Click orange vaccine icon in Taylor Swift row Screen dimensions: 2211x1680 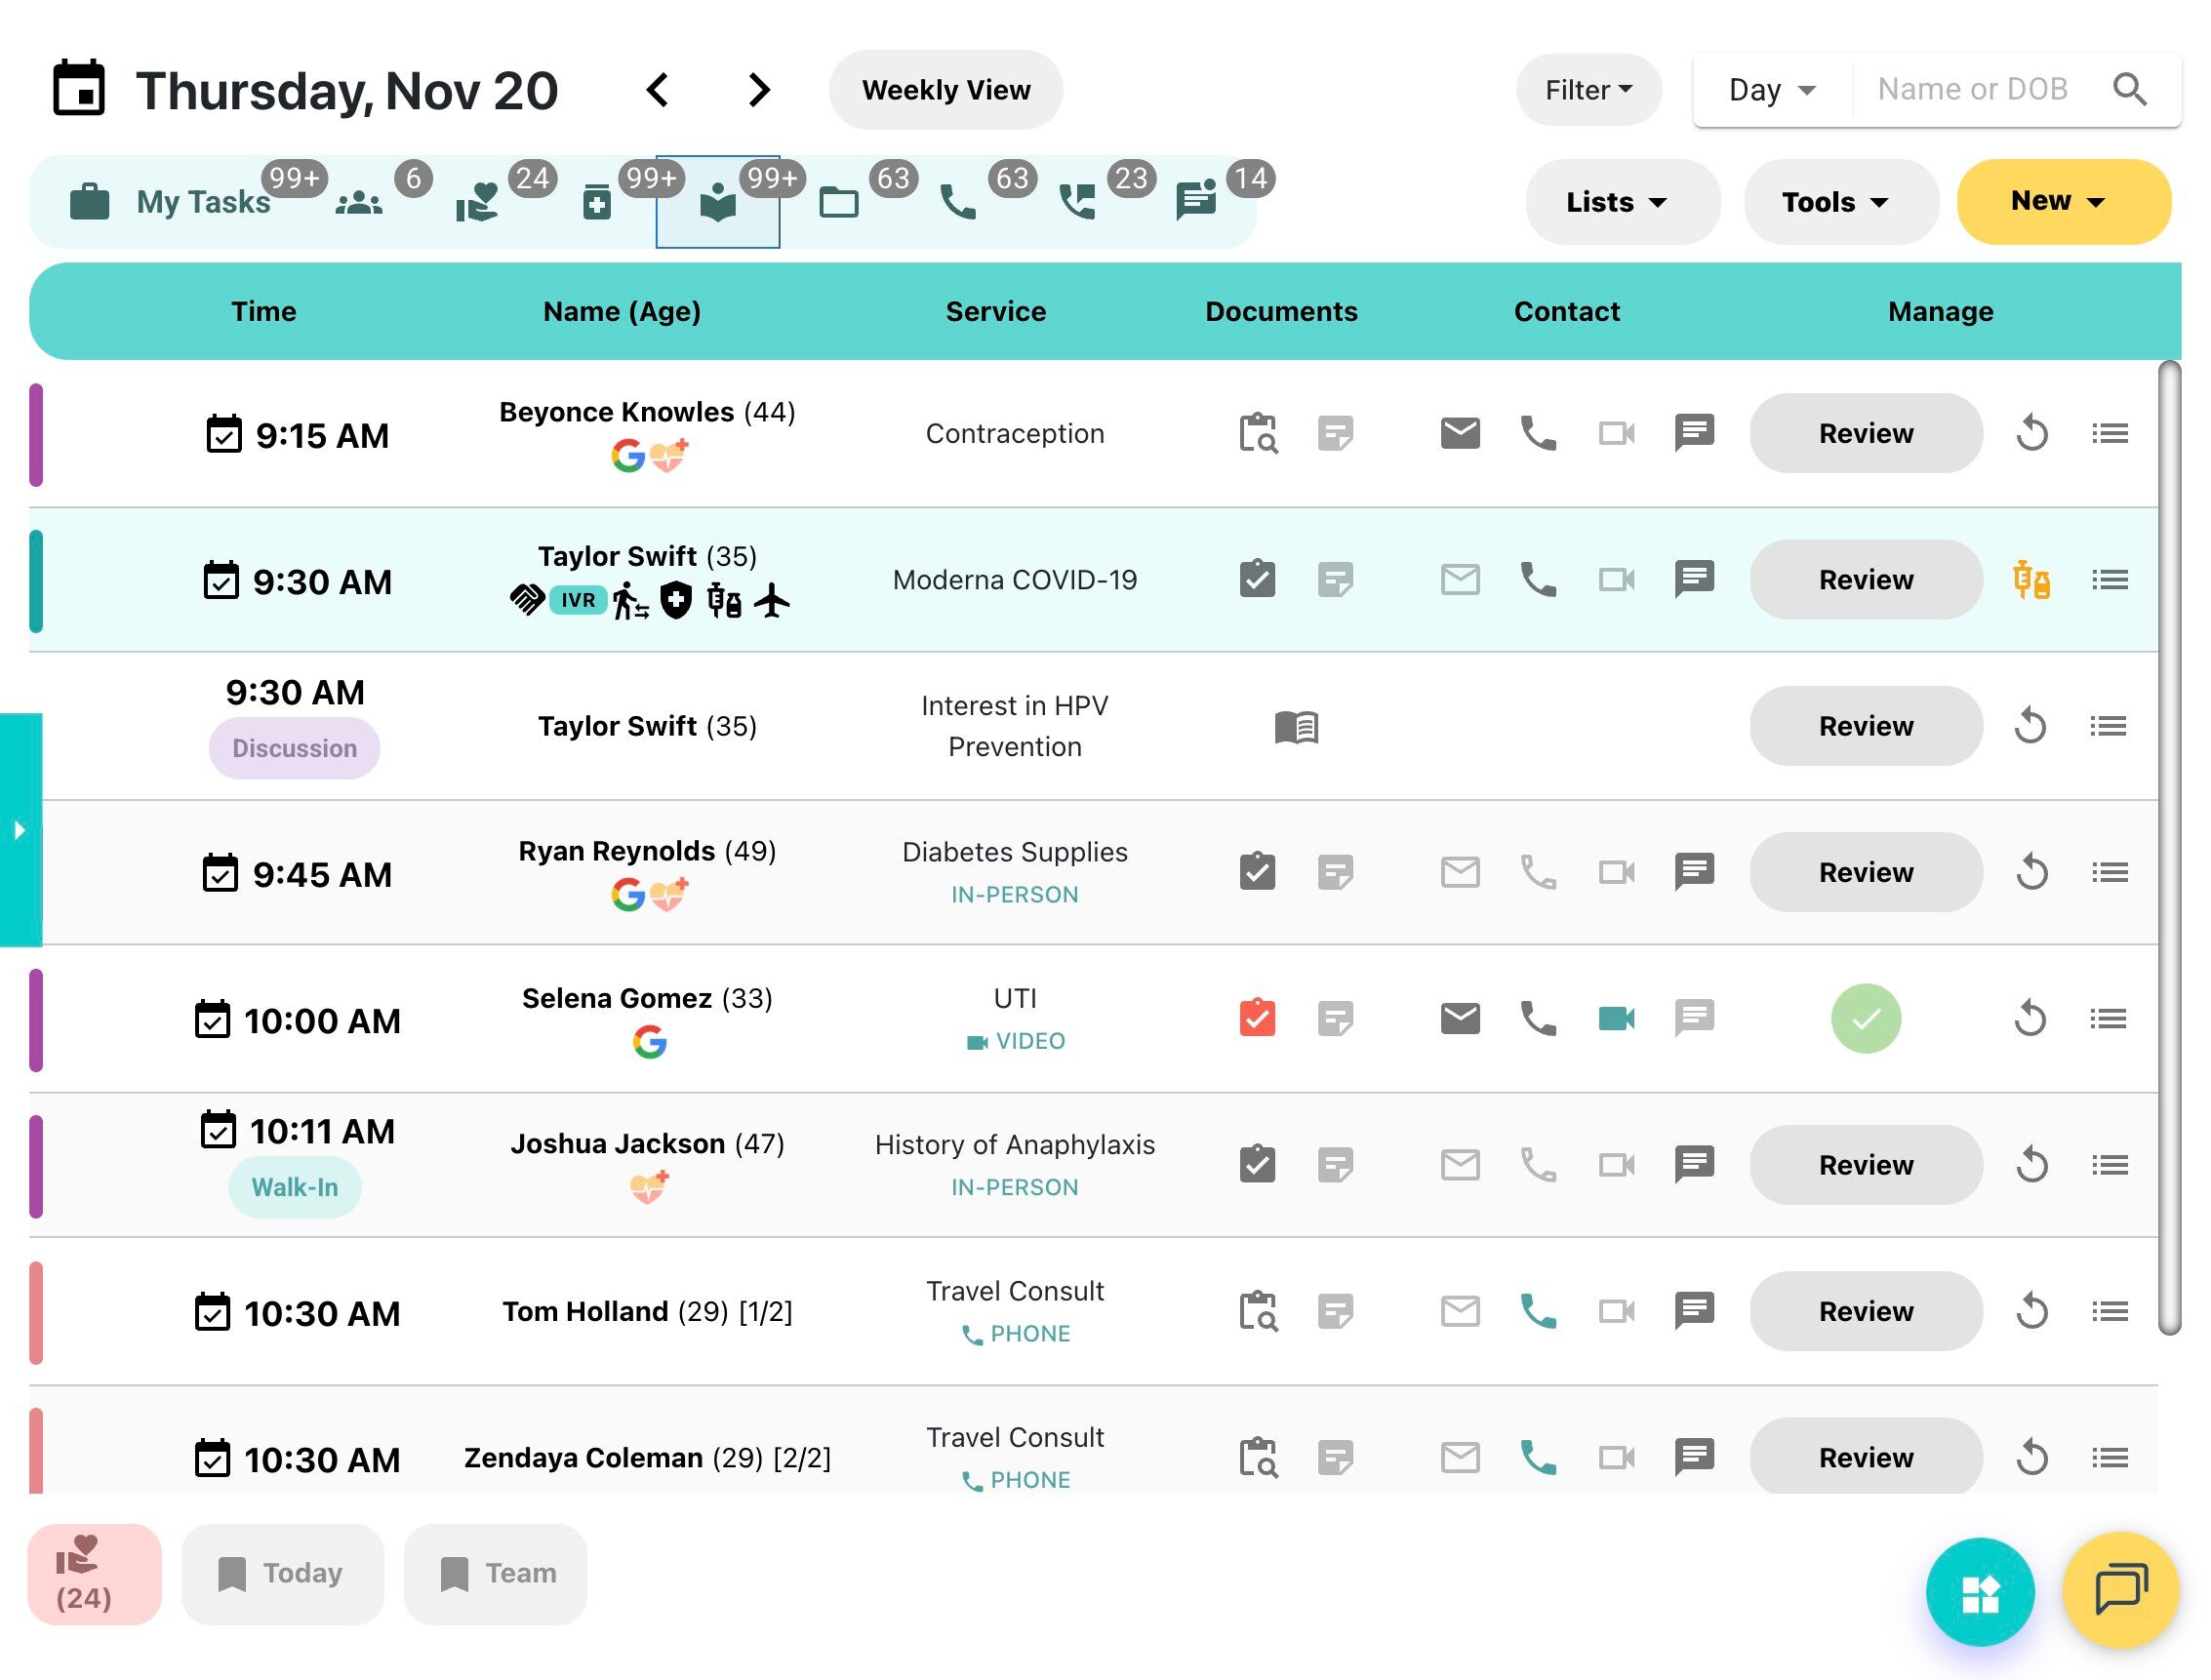click(x=2030, y=580)
